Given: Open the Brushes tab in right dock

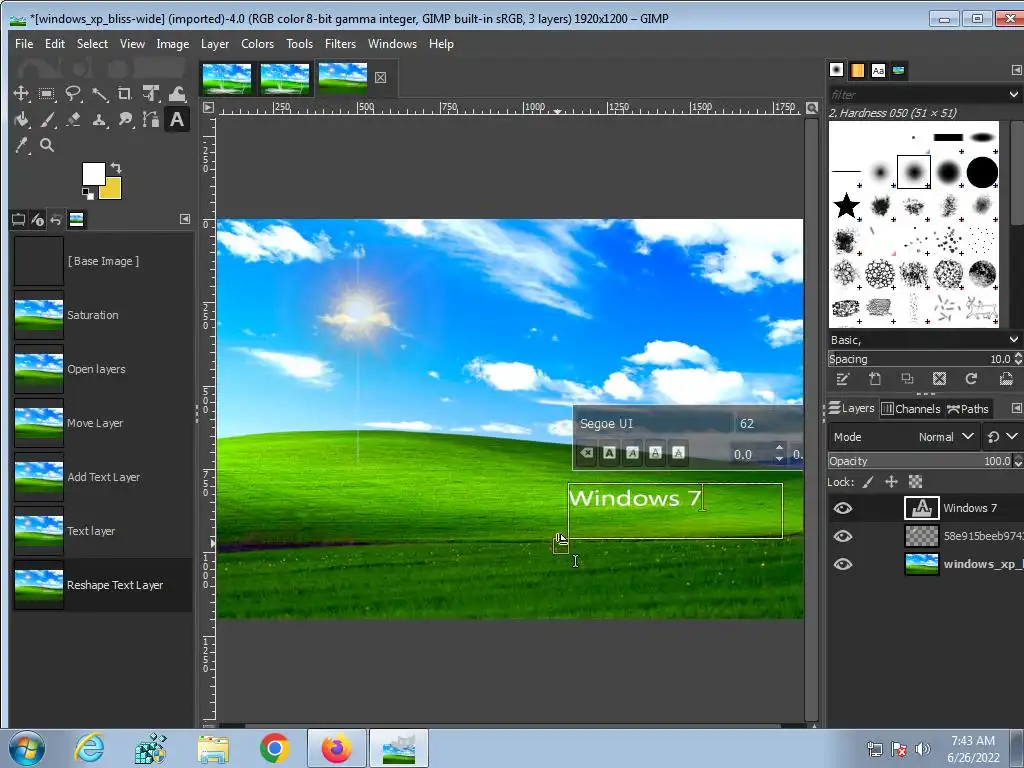Looking at the screenshot, I should click(x=837, y=70).
